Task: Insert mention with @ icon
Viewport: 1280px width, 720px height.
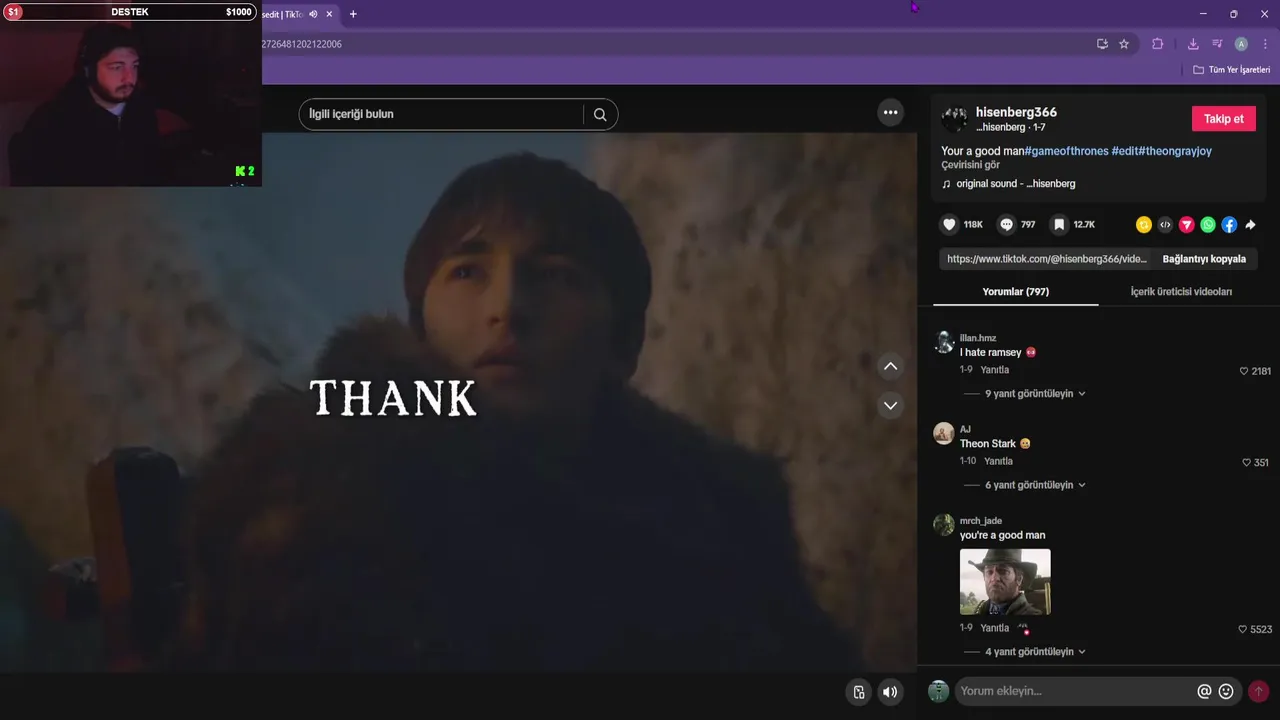Action: pyautogui.click(x=1204, y=691)
